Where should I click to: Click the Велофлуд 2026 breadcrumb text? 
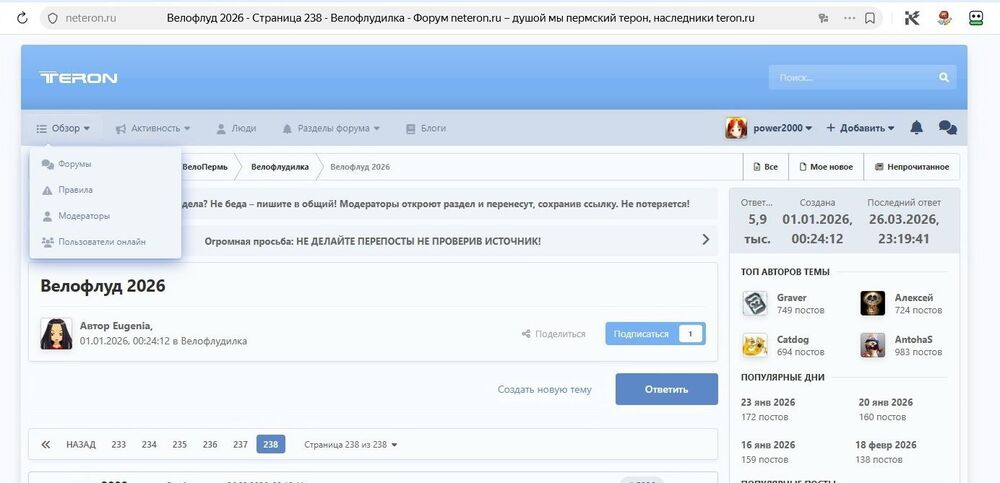click(x=360, y=167)
